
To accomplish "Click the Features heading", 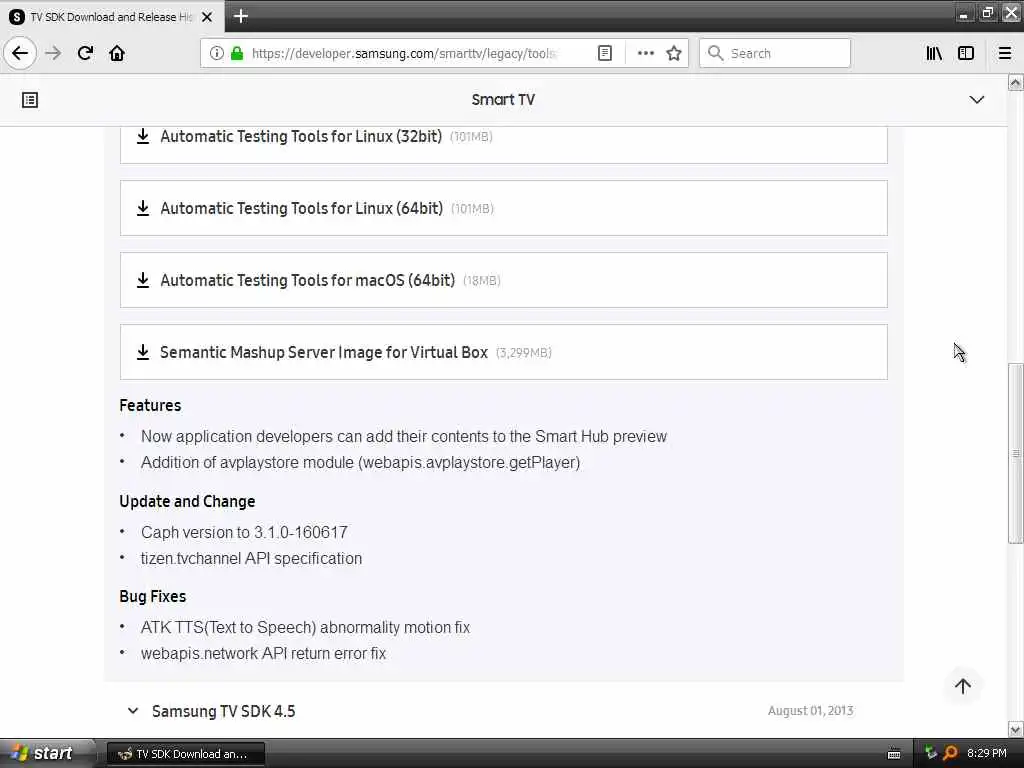I will click(x=150, y=405).
